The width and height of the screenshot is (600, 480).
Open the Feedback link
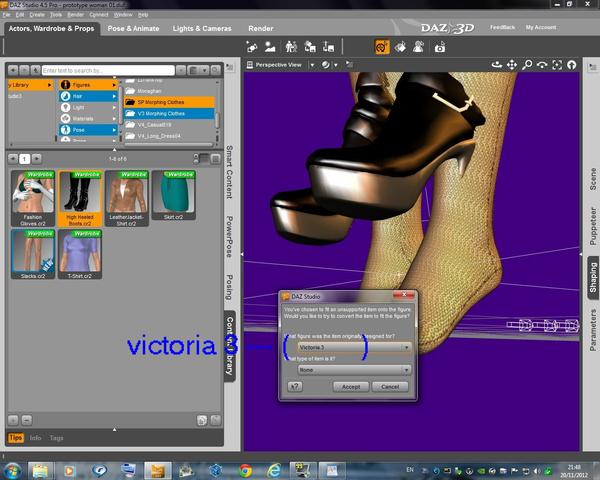(x=502, y=27)
